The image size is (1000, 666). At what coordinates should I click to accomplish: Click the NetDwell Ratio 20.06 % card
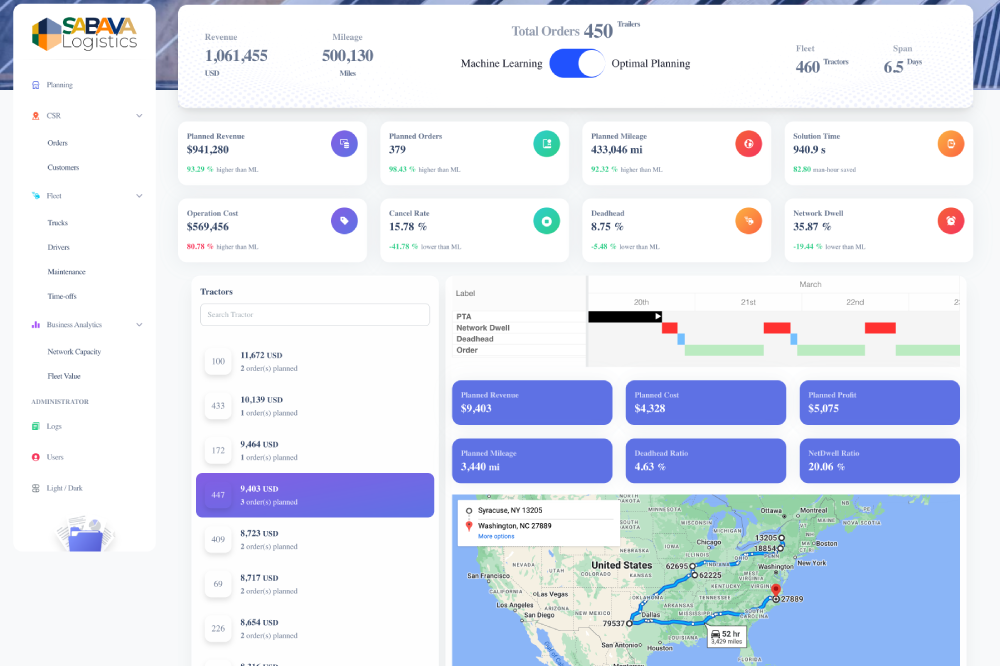[x=879, y=461]
